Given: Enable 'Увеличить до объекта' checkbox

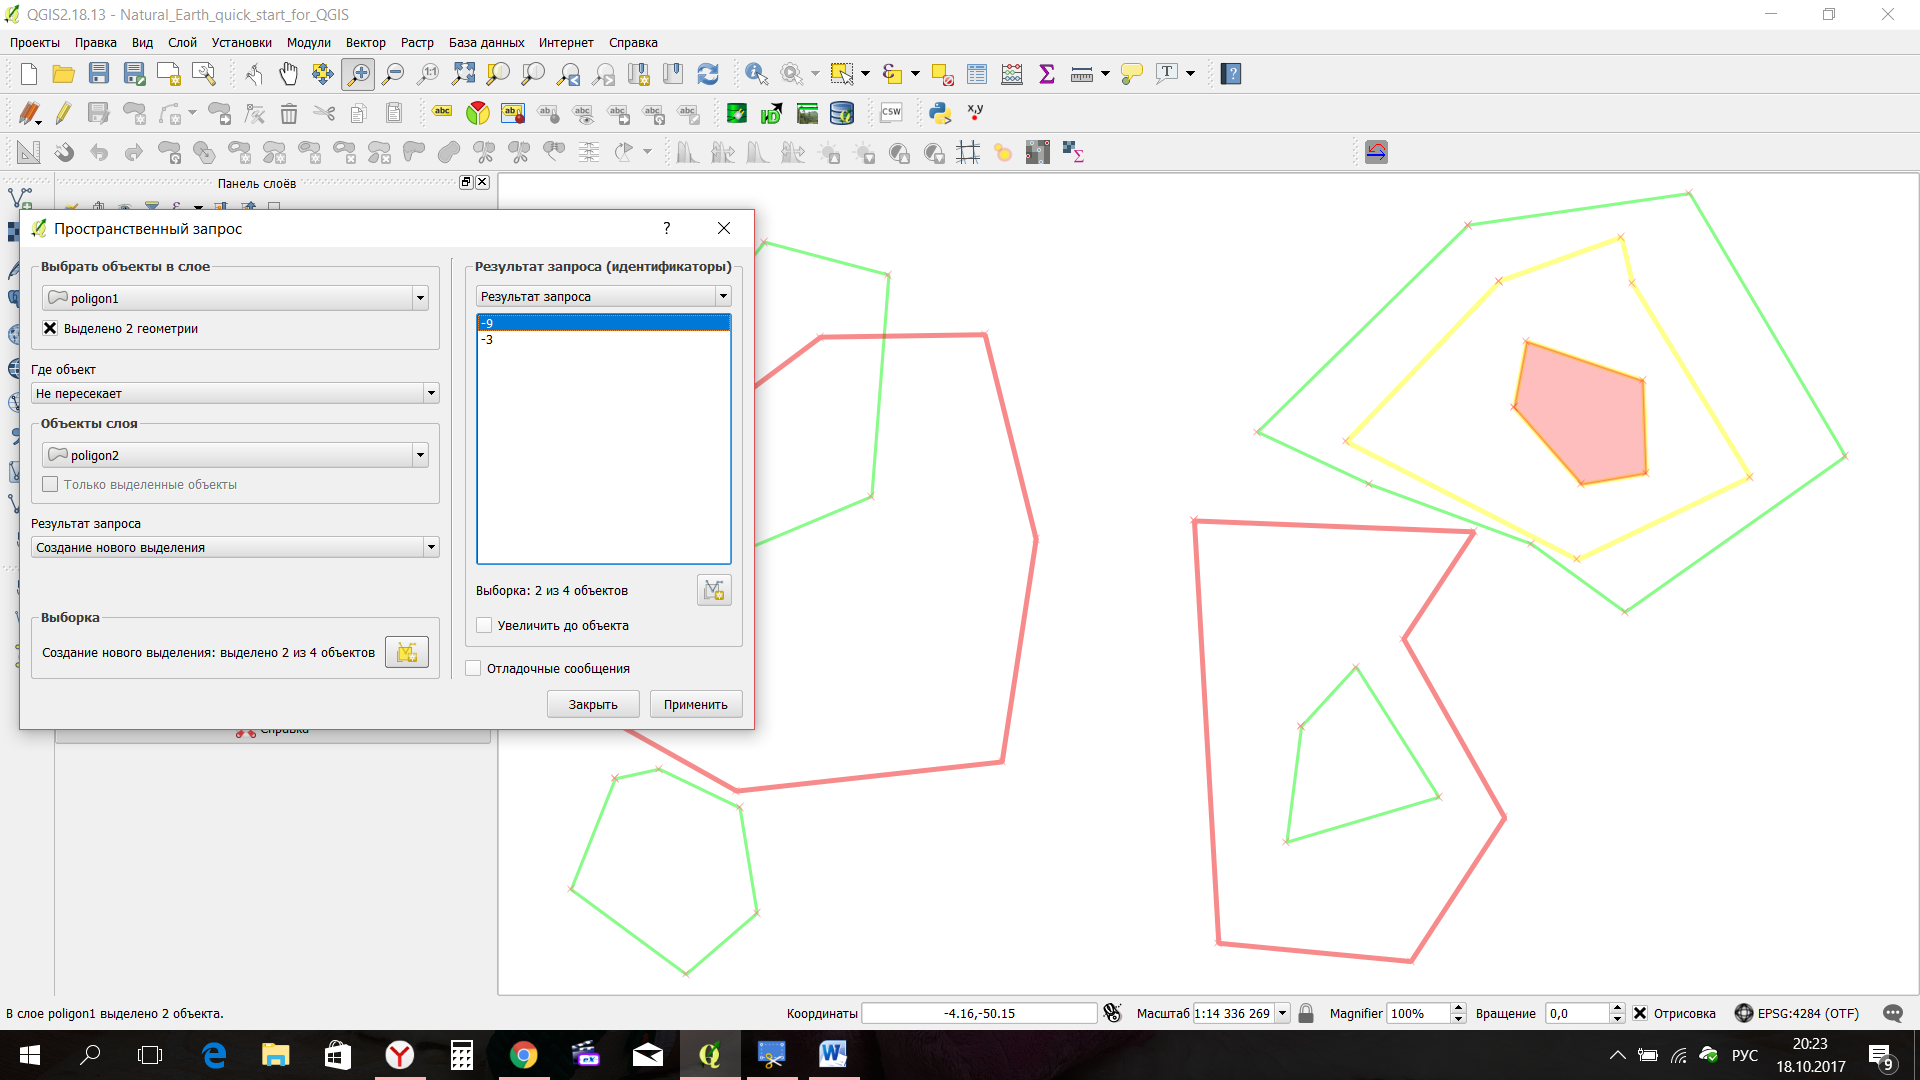Looking at the screenshot, I should click(485, 626).
